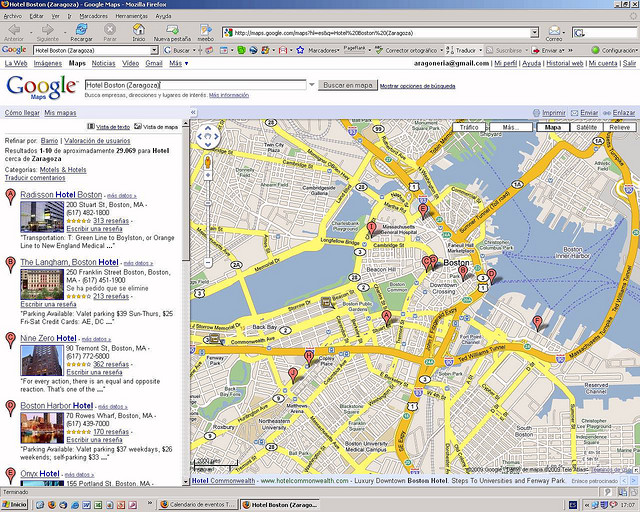The width and height of the screenshot is (640, 512).
Task: Open Más... map layers dropdown
Action: [511, 127]
